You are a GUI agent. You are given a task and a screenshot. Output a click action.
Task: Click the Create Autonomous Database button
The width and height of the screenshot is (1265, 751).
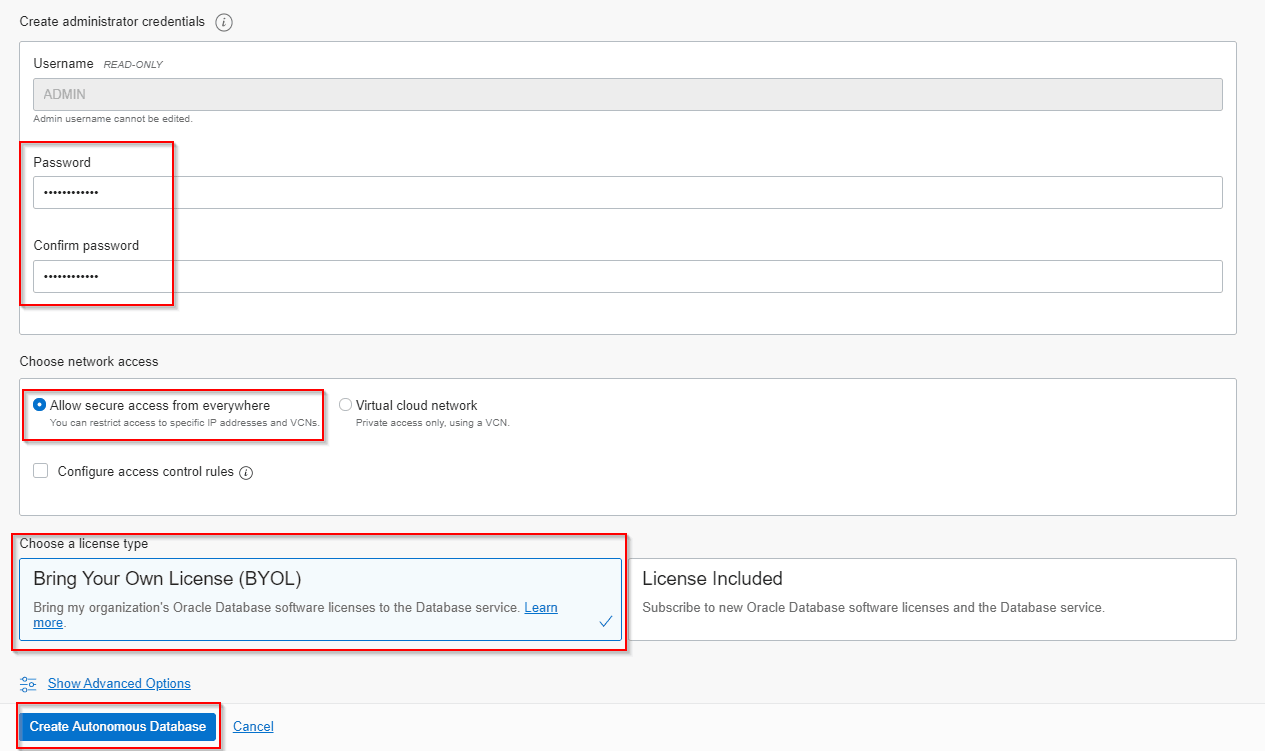117,727
